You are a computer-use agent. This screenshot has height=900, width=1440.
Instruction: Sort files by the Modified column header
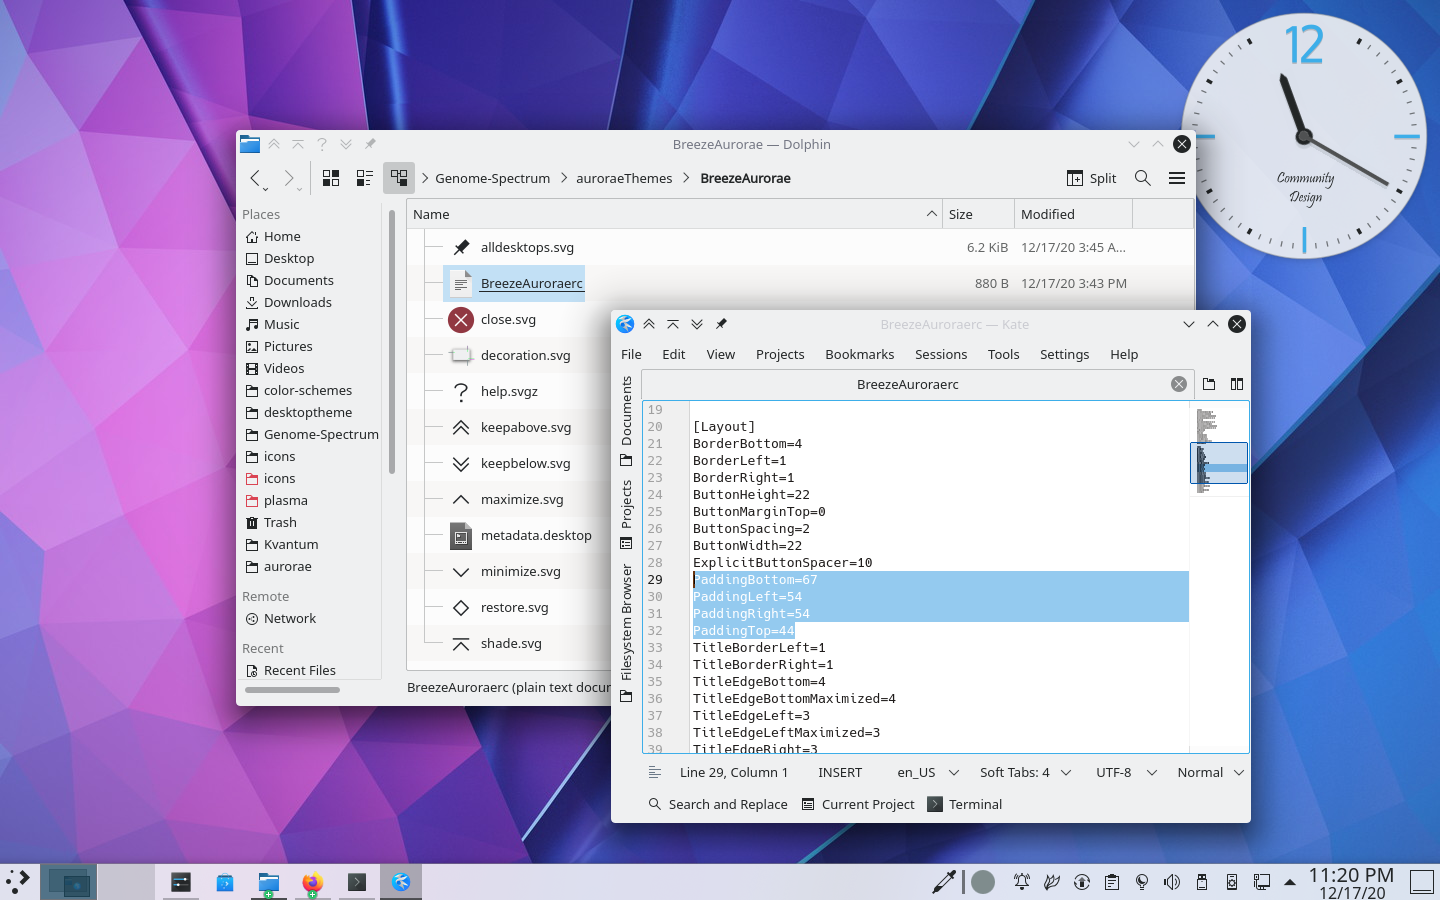tap(1073, 214)
